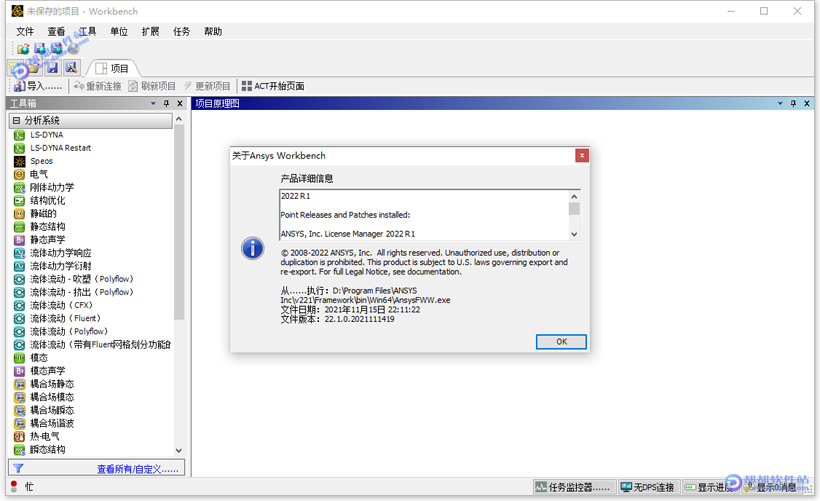
Task: Click the 流体流动 (CFX) icon
Action: [19, 305]
